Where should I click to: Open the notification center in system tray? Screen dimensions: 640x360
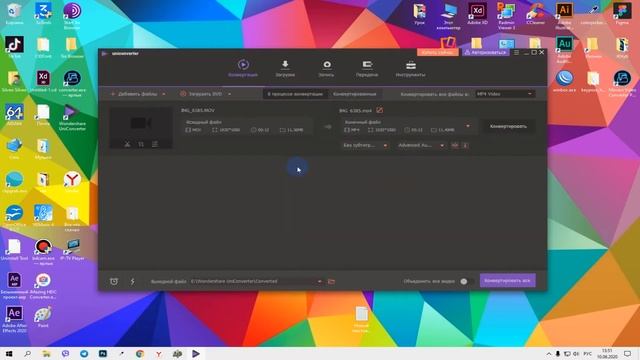click(627, 353)
